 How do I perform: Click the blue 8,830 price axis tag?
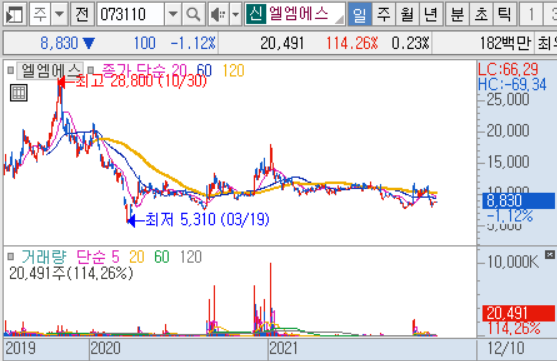pos(518,201)
